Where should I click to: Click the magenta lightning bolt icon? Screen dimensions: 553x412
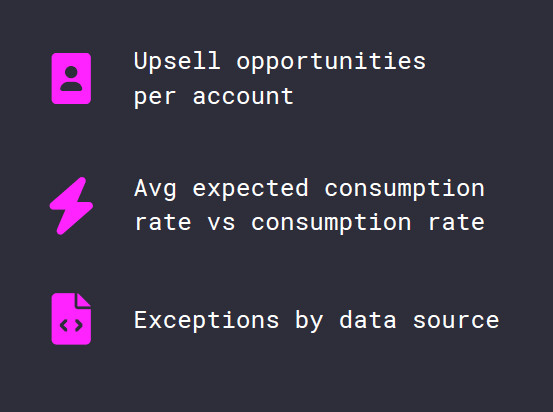[71, 206]
